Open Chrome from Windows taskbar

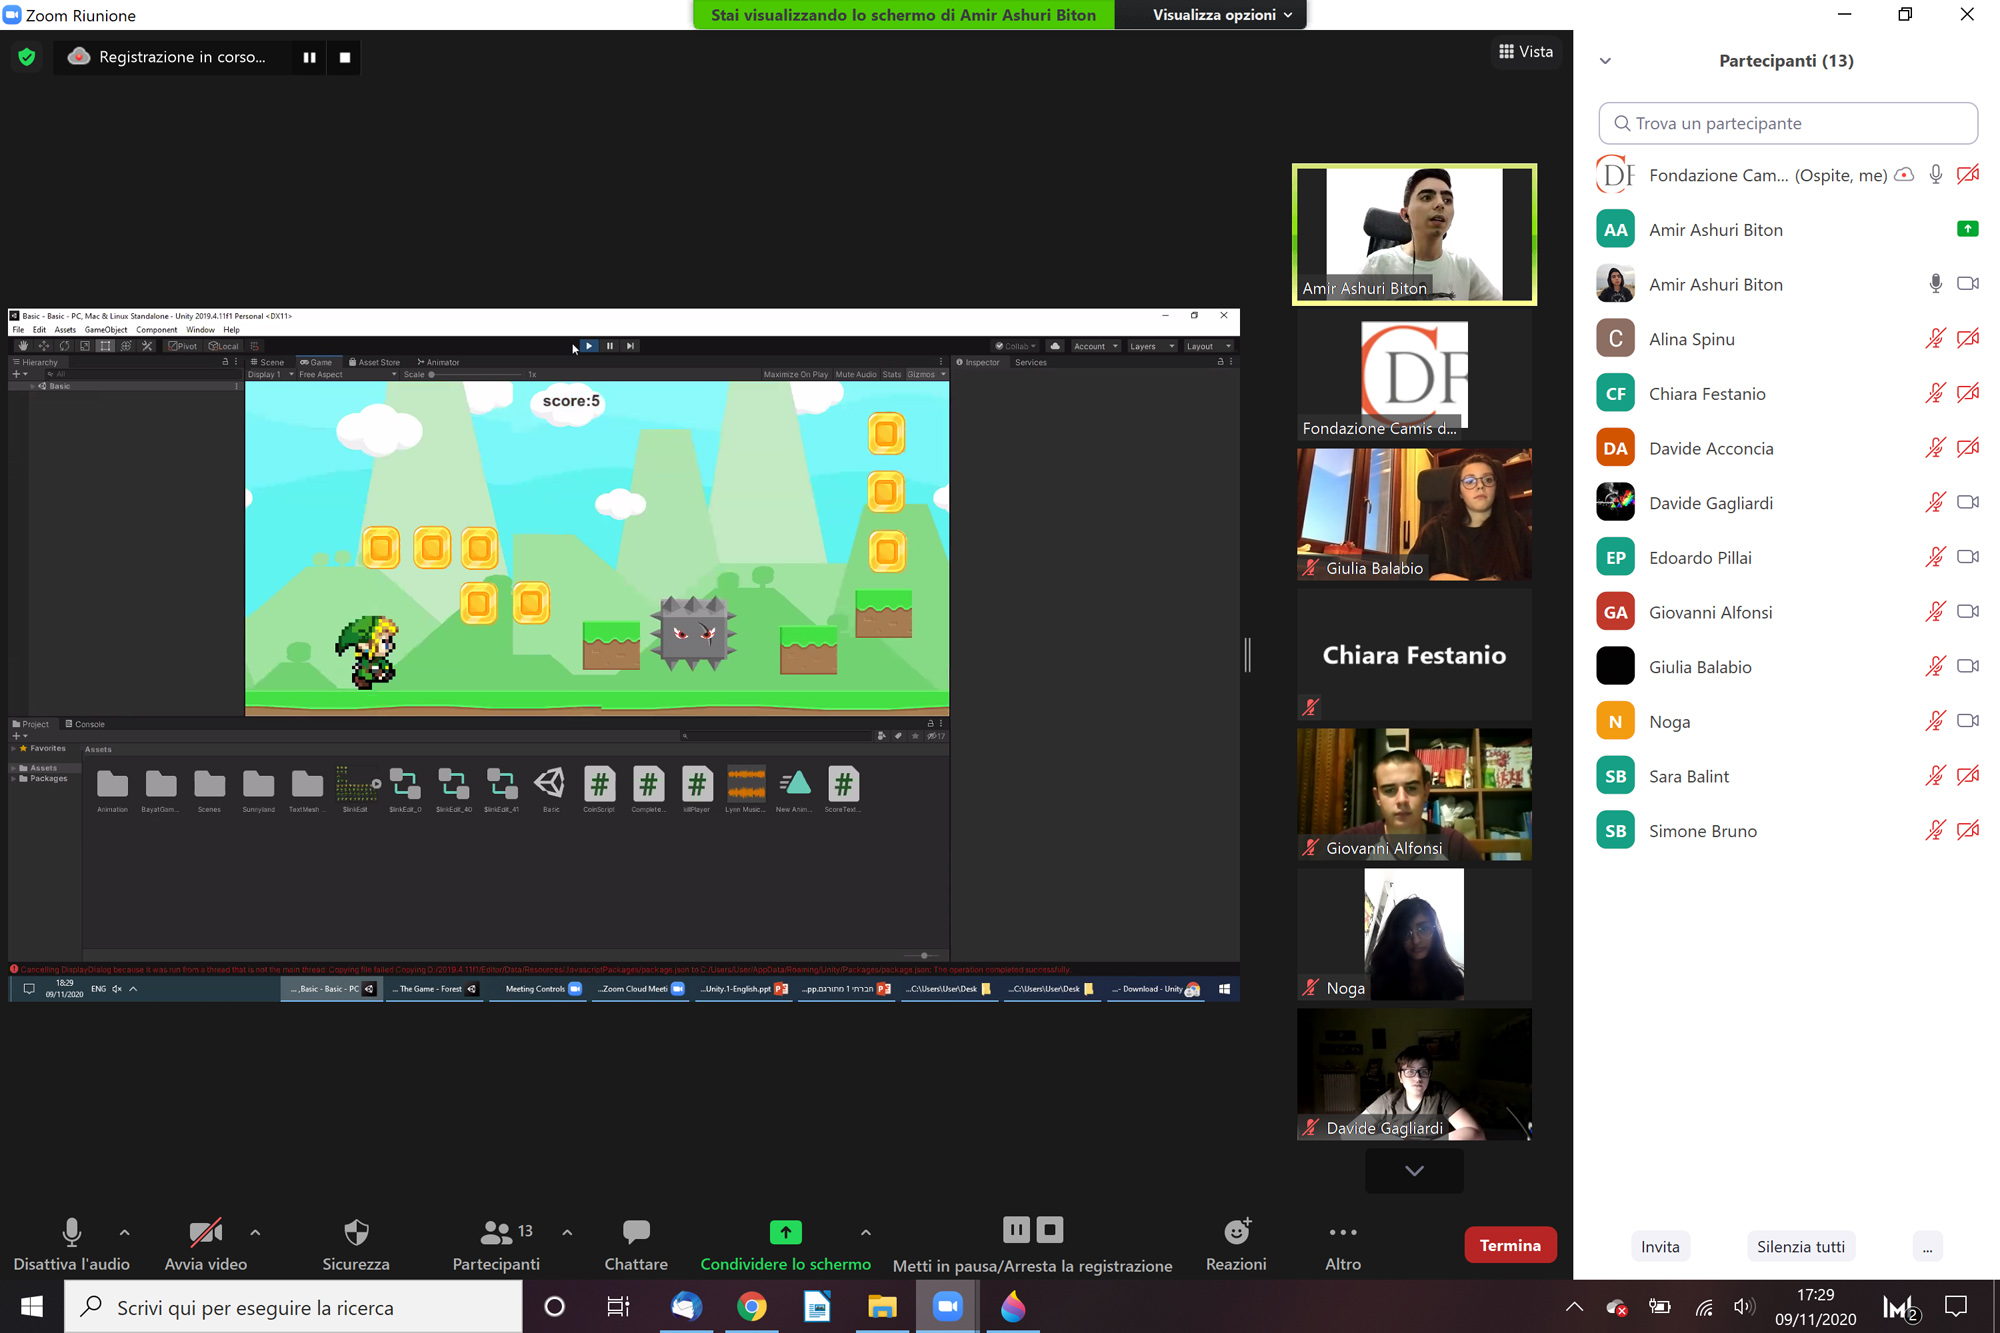pos(752,1307)
